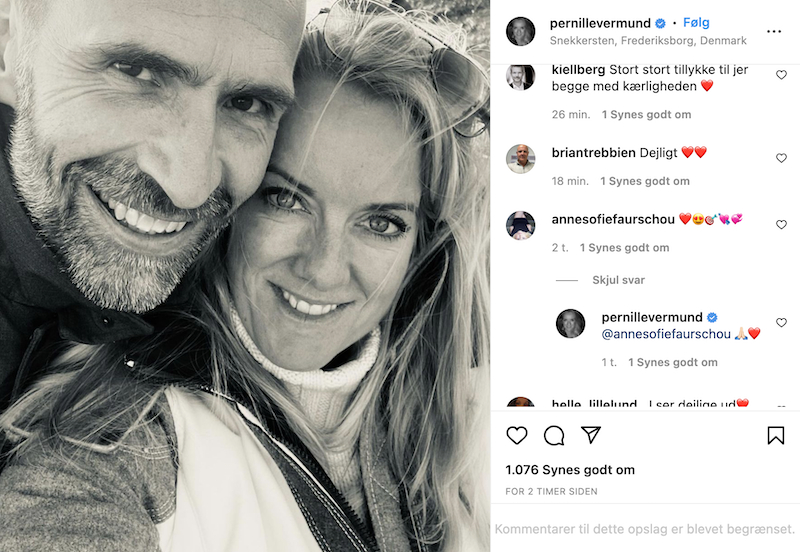Like briantrebbien's comment

(781, 158)
